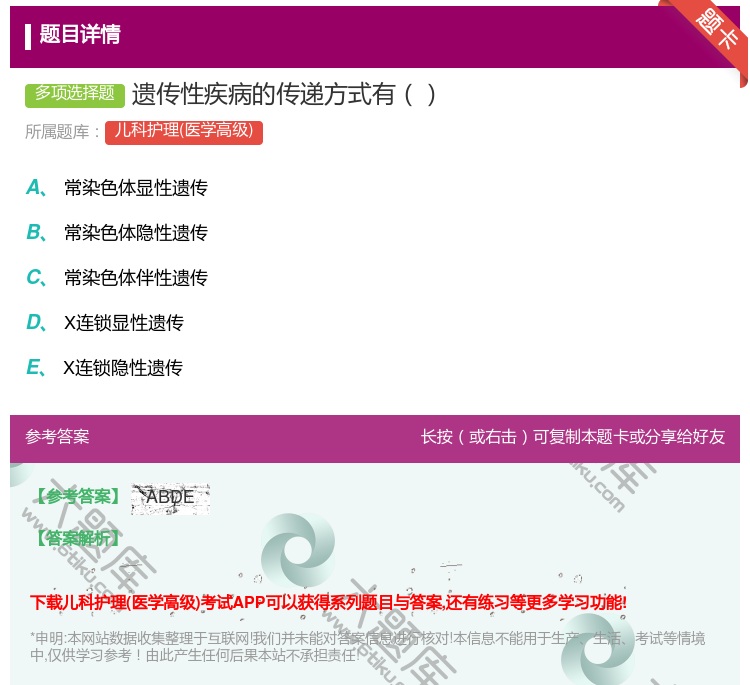Select option D X连锁显性遗传
The width and height of the screenshot is (750, 685).
pyautogui.click(x=124, y=323)
